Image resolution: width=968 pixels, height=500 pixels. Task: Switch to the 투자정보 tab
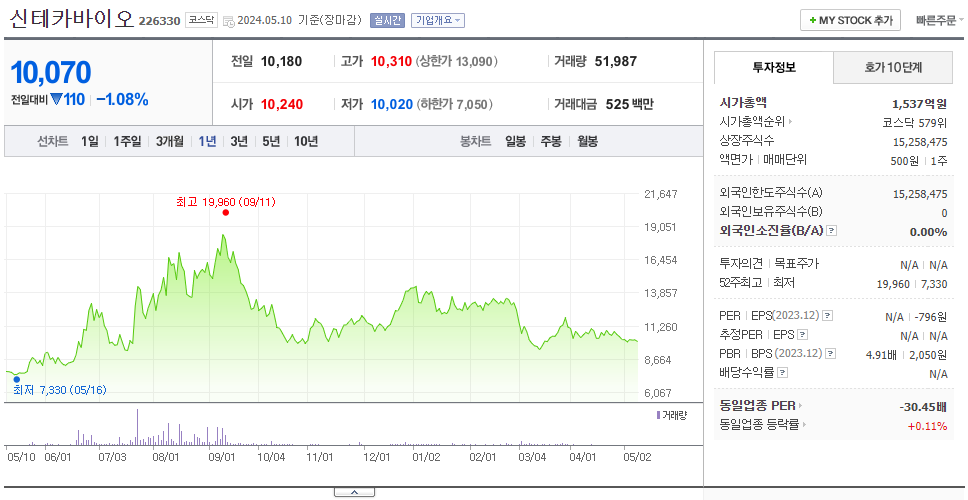point(774,67)
